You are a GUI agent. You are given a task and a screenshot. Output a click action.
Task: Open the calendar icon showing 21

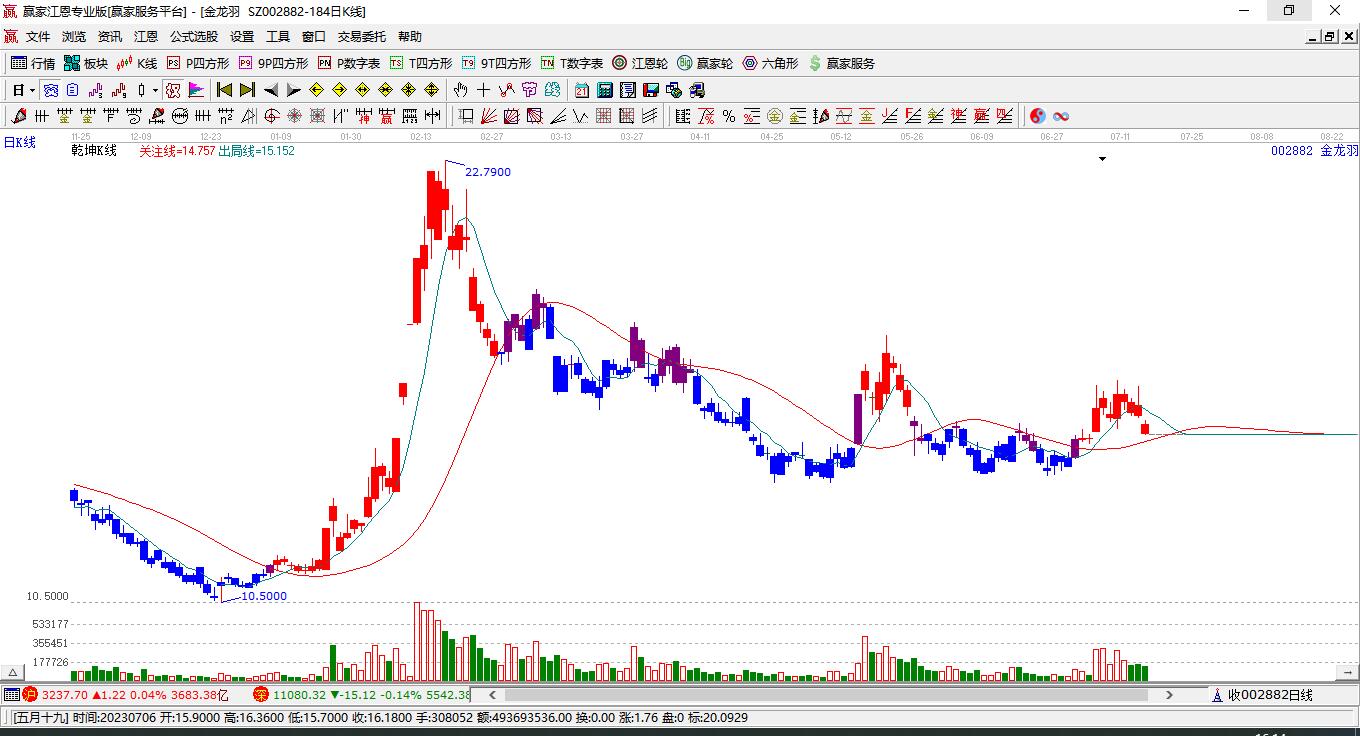point(582,90)
